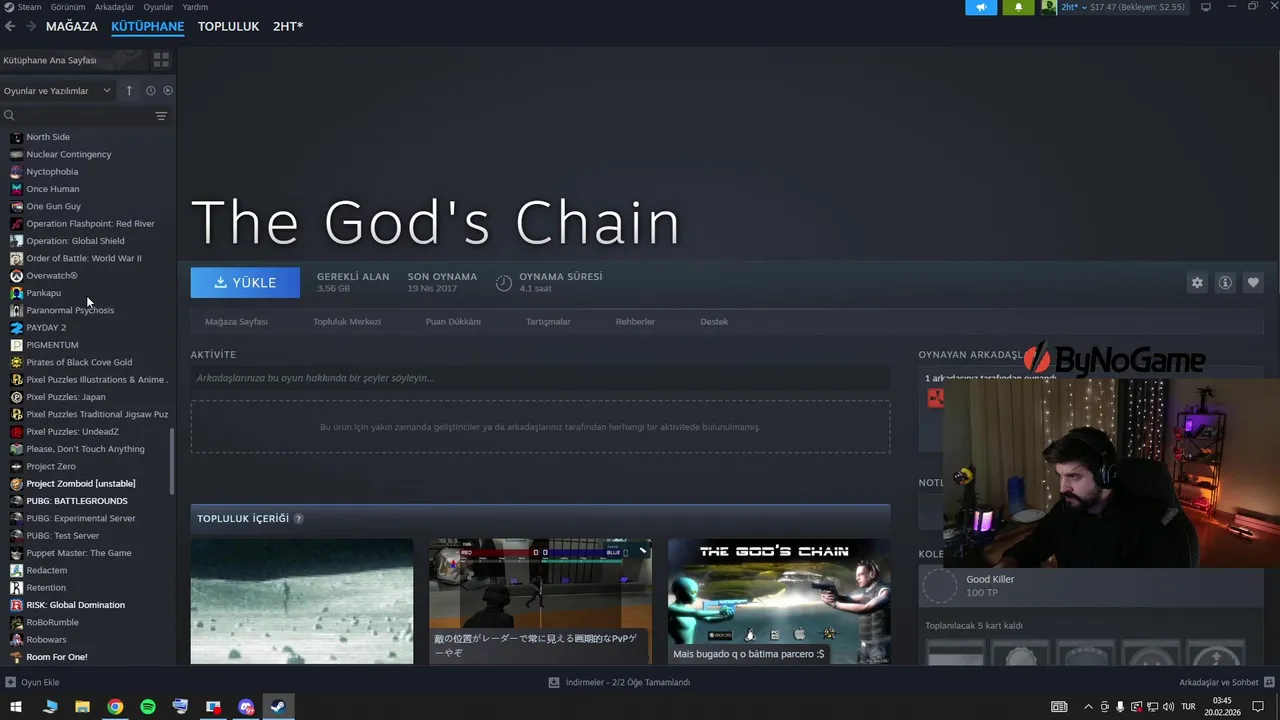Click the sort ascending arrow icon

coord(129,91)
